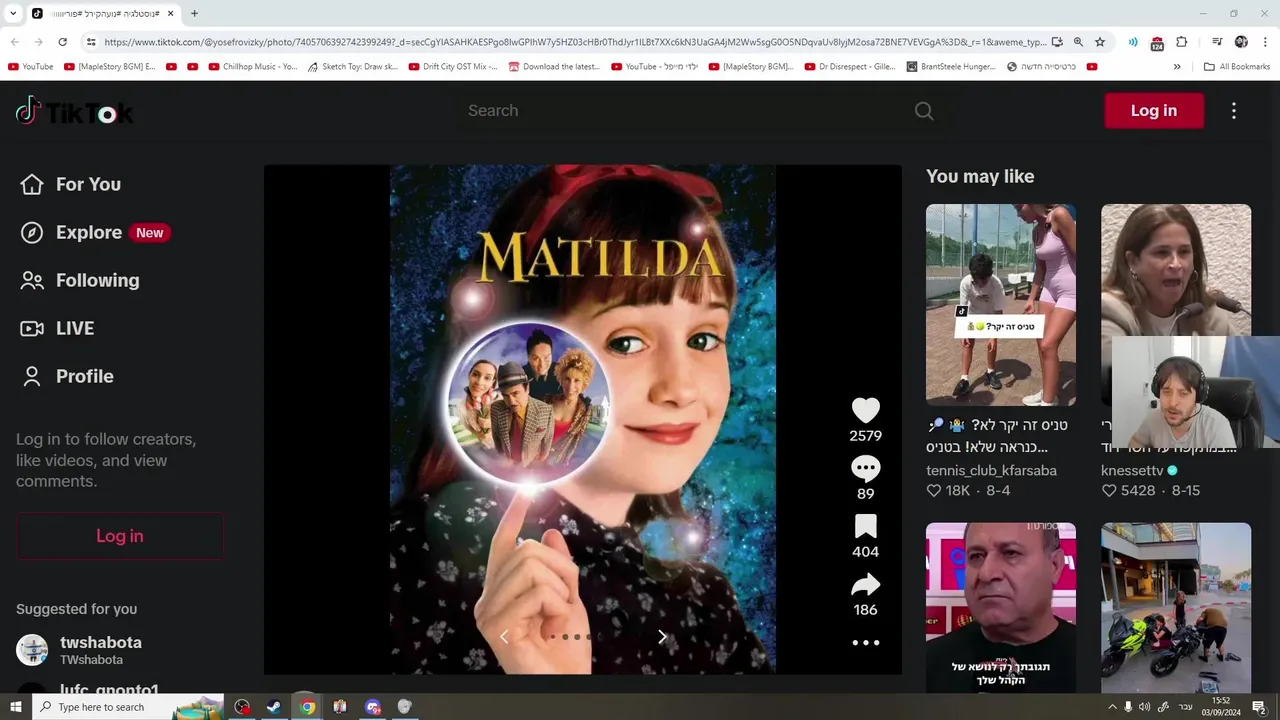Click the TikTok logo
The image size is (1280, 720).
point(75,111)
